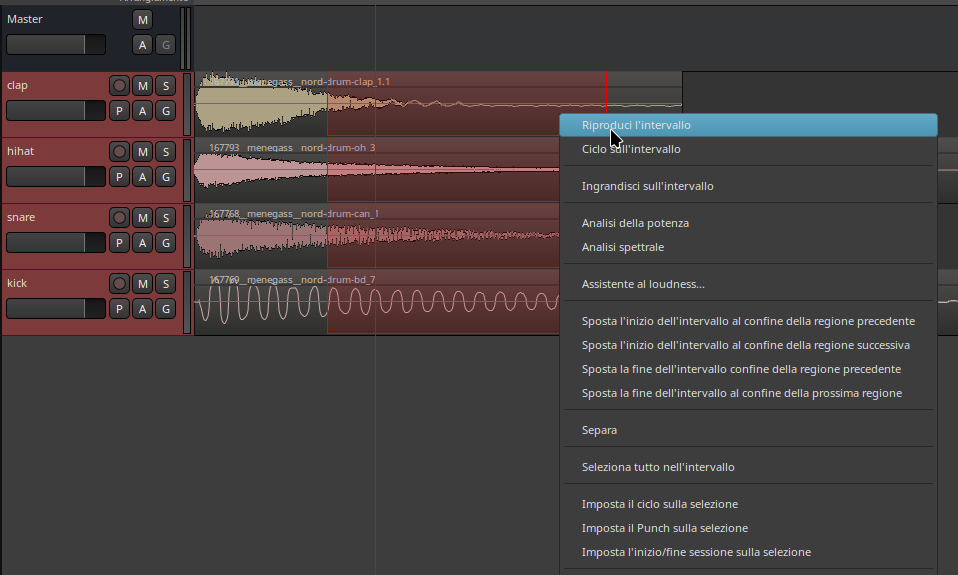Click the snare track record button
958x575 pixels.
[x=119, y=218]
